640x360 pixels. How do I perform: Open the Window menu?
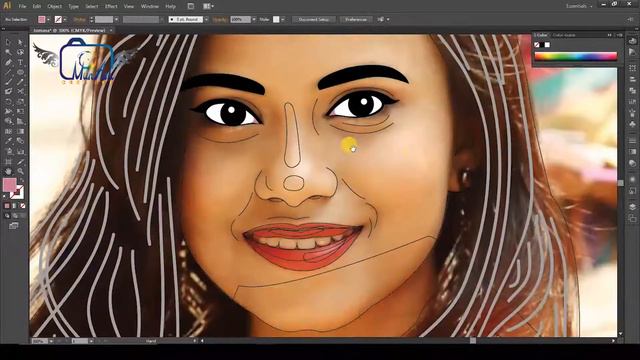(x=149, y=6)
